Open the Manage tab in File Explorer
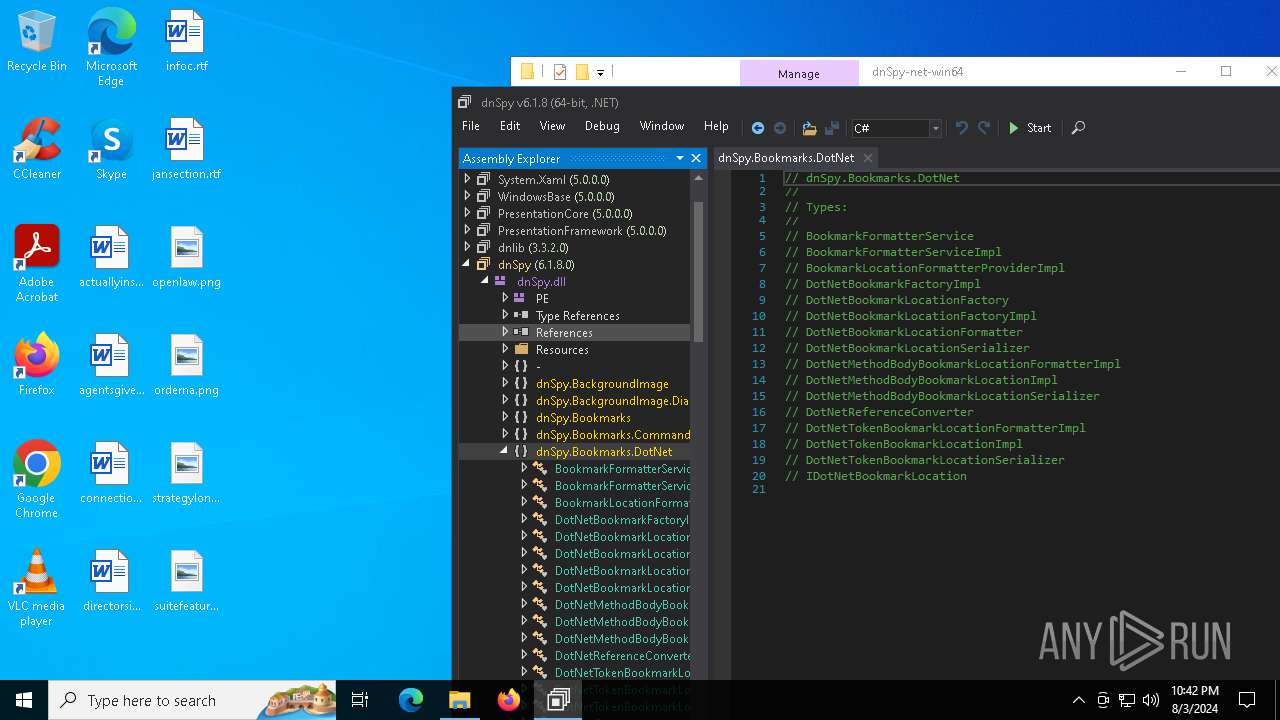This screenshot has width=1280, height=720. [799, 73]
